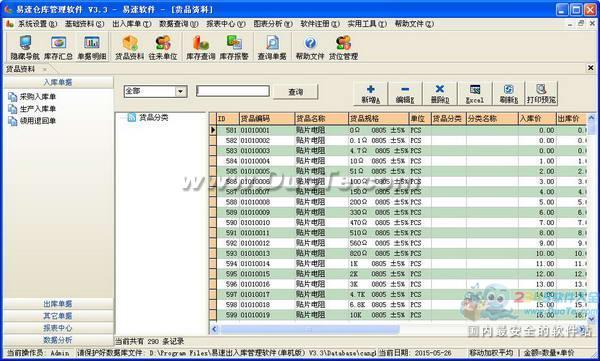Expand the 出库单据 sidebar section
Screen dimensions: 600x361
pos(58,304)
